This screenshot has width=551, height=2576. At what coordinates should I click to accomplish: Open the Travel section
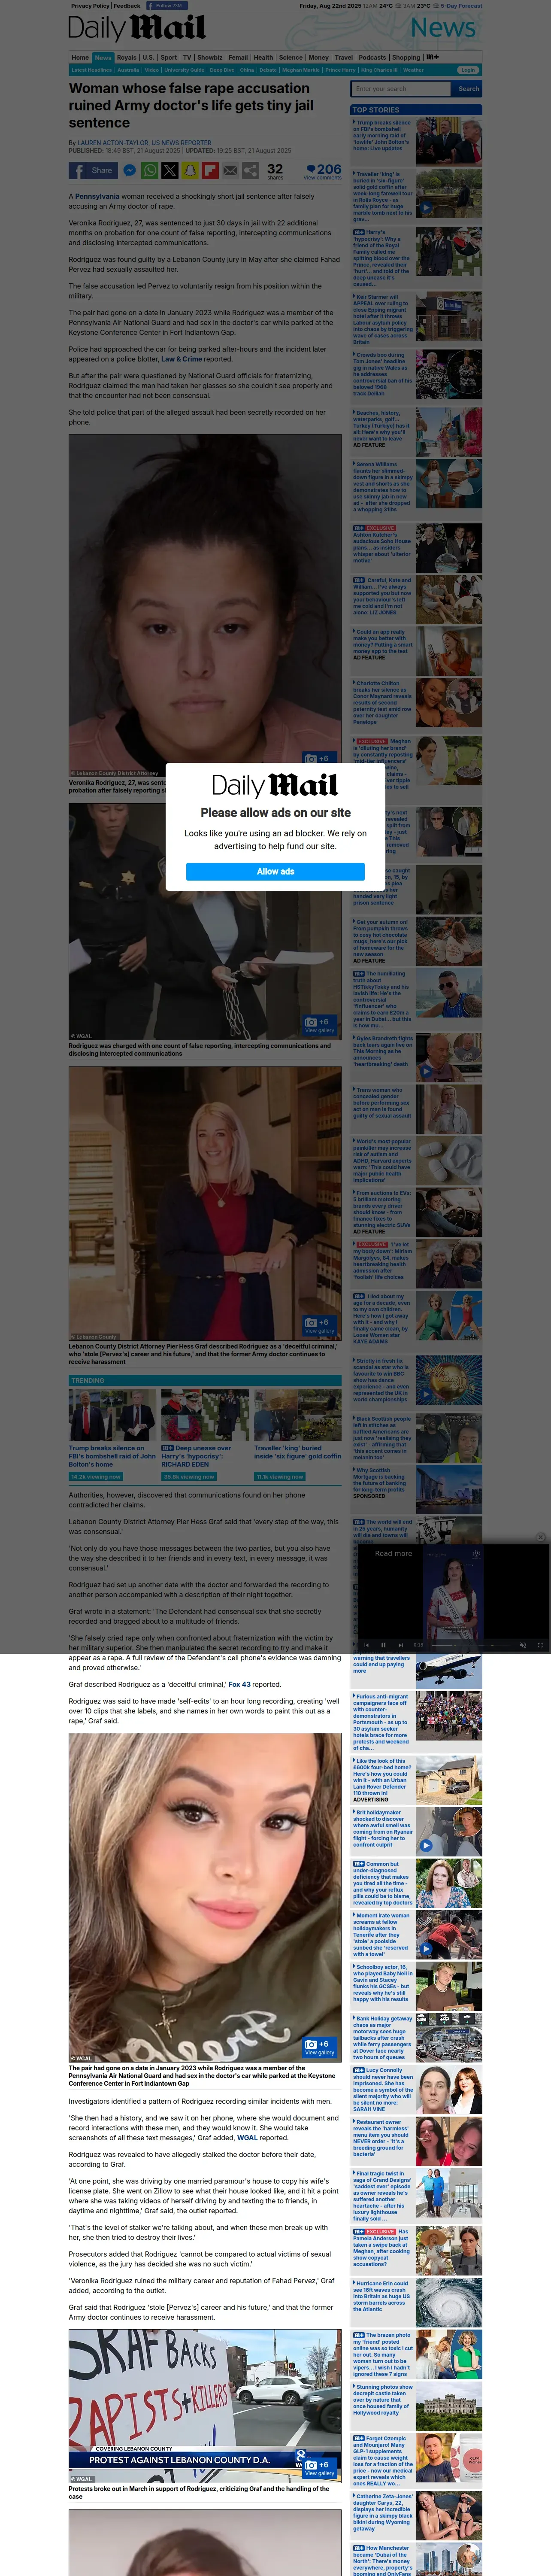(344, 57)
